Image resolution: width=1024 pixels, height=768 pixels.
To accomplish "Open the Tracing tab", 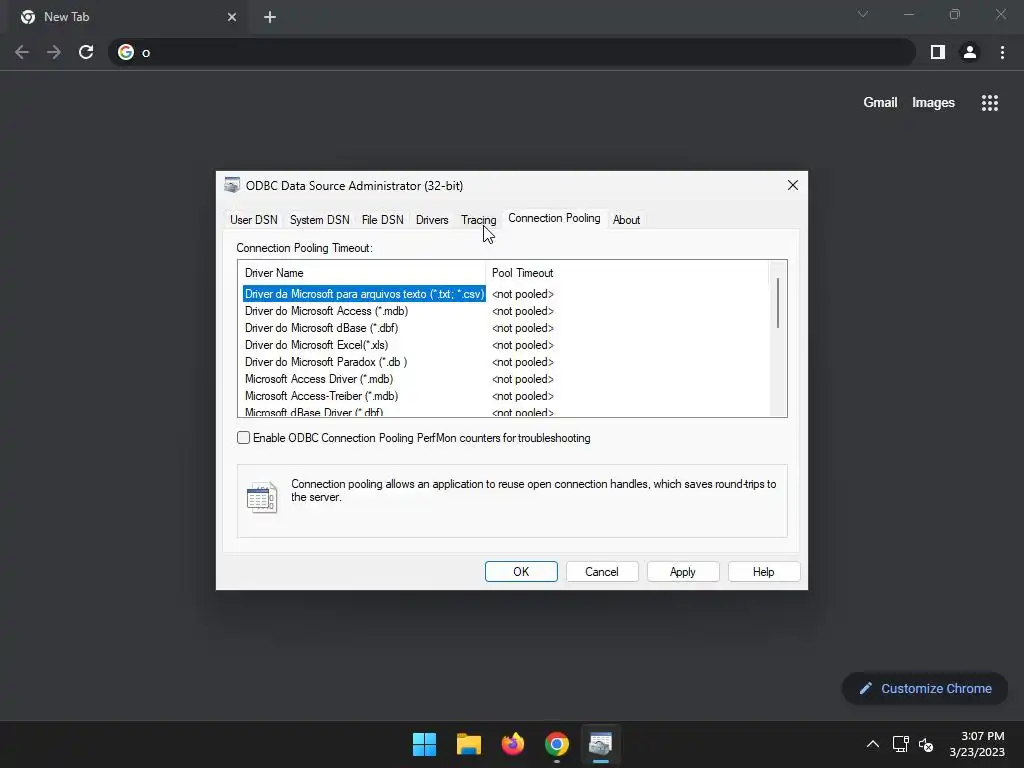I will coord(478,220).
